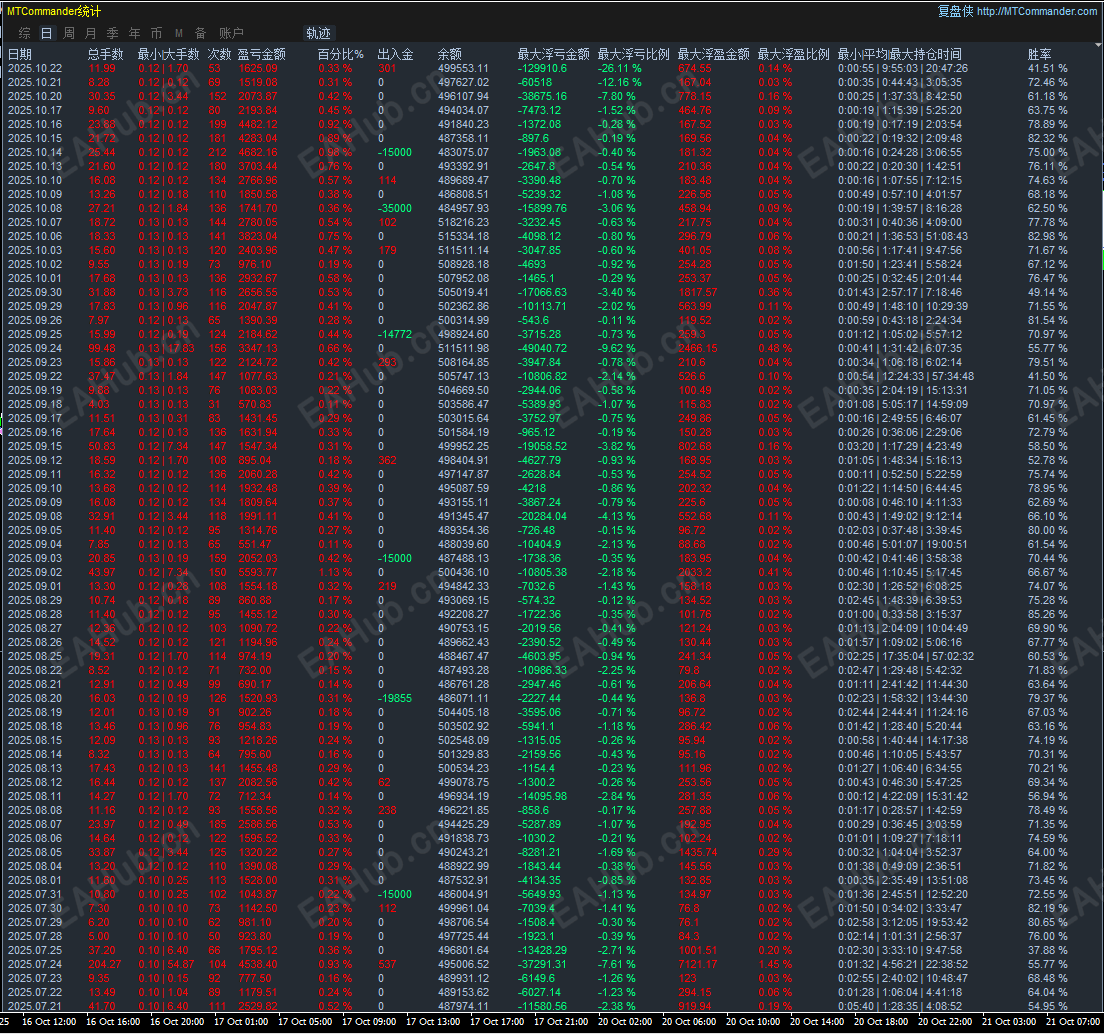Click the 次数 column header
Image resolution: width=1104 pixels, height=1035 pixels.
220,54
